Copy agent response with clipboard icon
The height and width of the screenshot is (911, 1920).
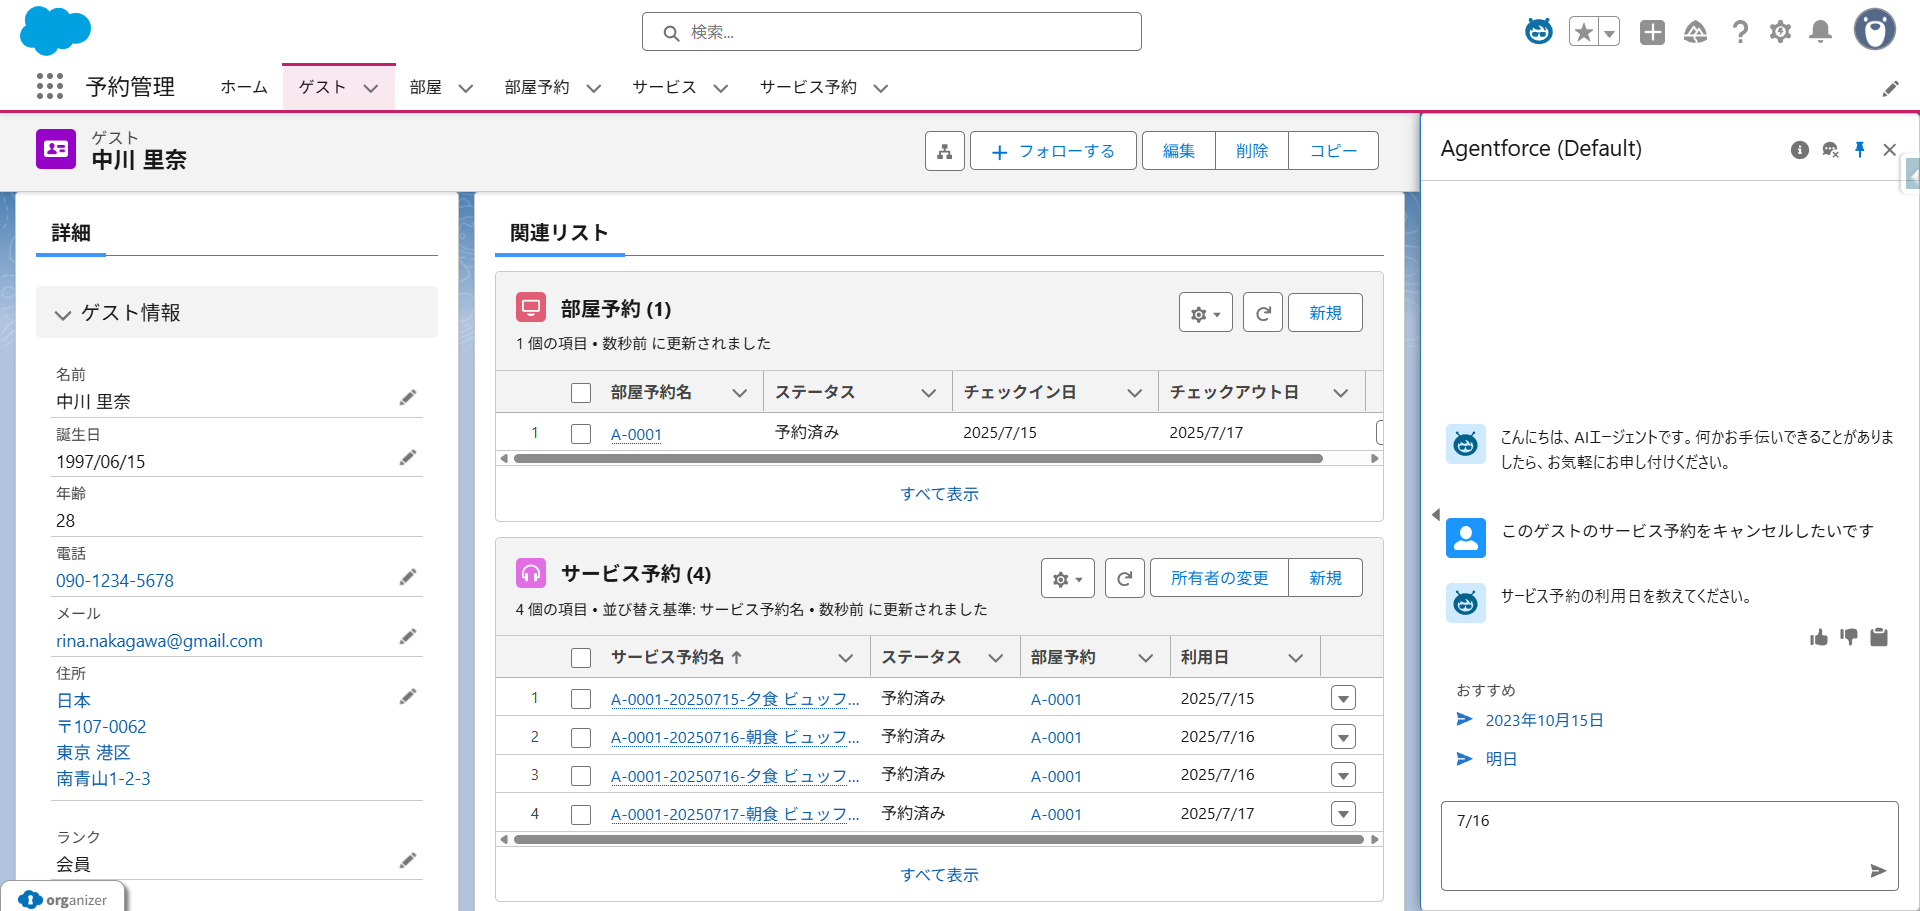click(1880, 637)
